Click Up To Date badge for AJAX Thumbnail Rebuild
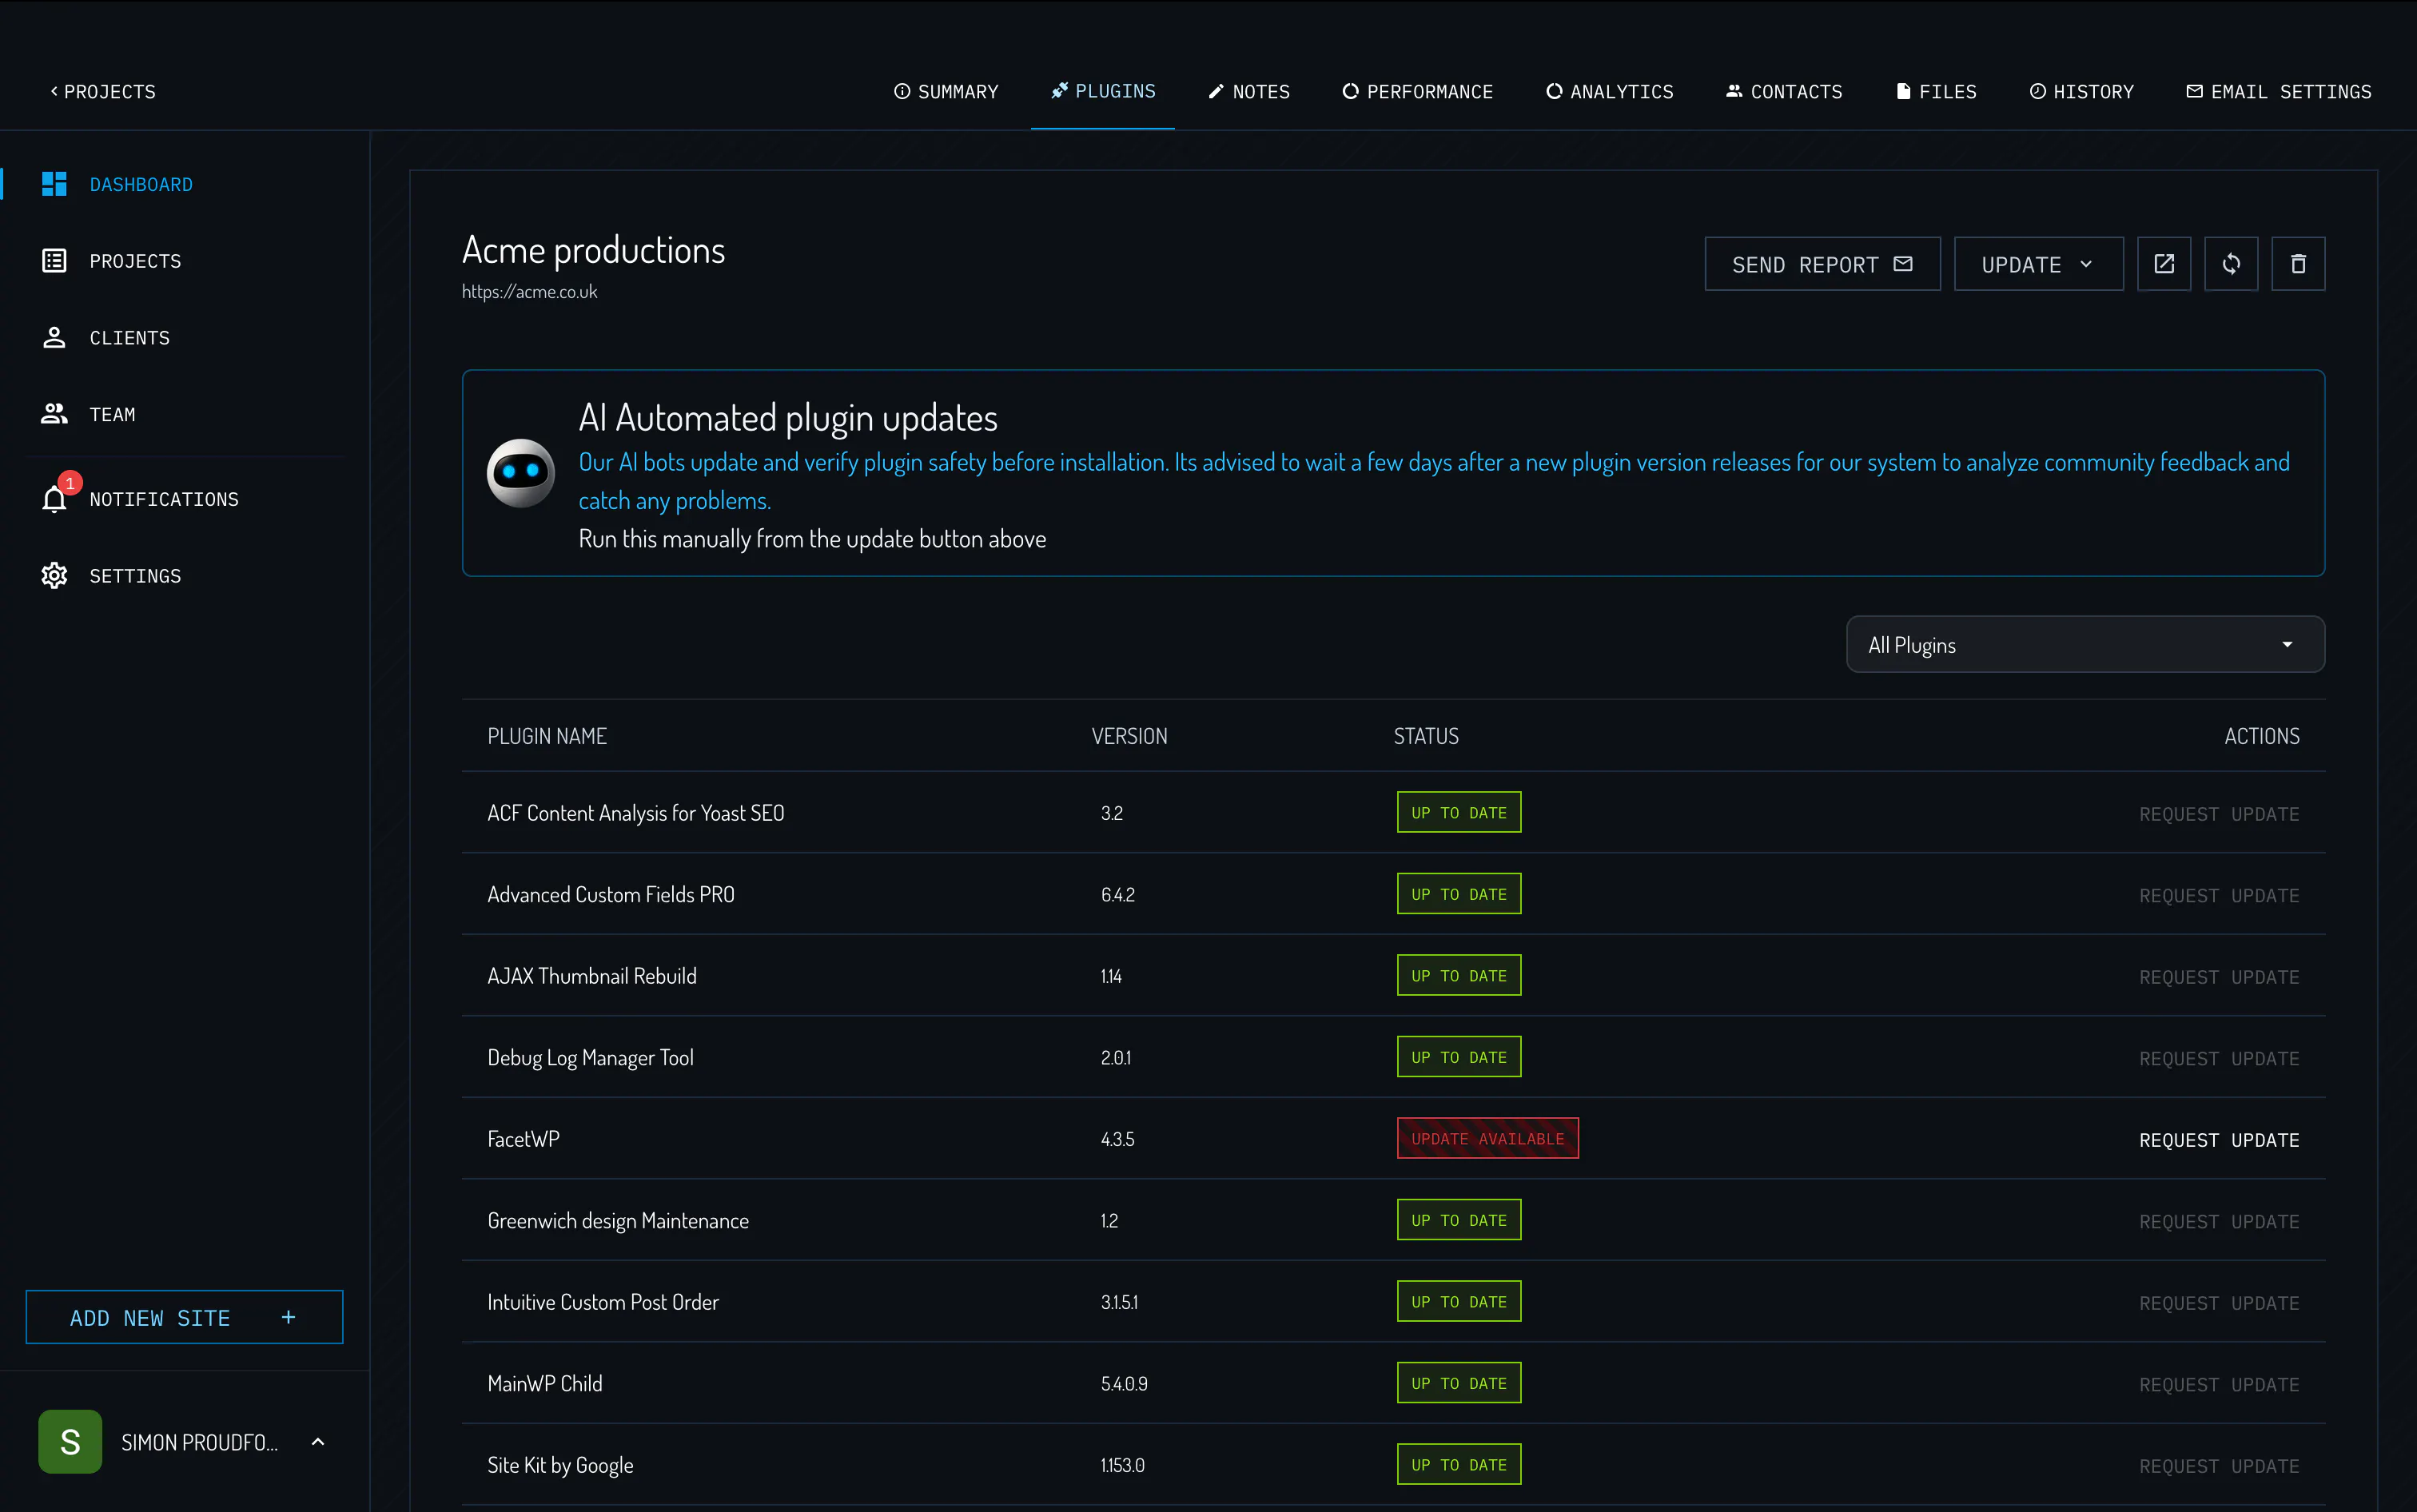The image size is (2417, 1512). pyautogui.click(x=1459, y=975)
